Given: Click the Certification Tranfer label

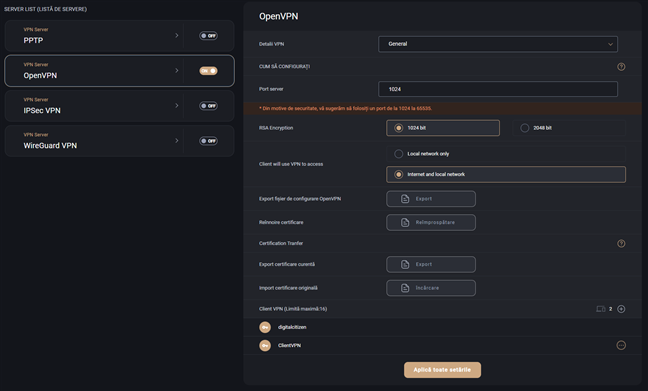Looking at the screenshot, I should [x=281, y=243].
